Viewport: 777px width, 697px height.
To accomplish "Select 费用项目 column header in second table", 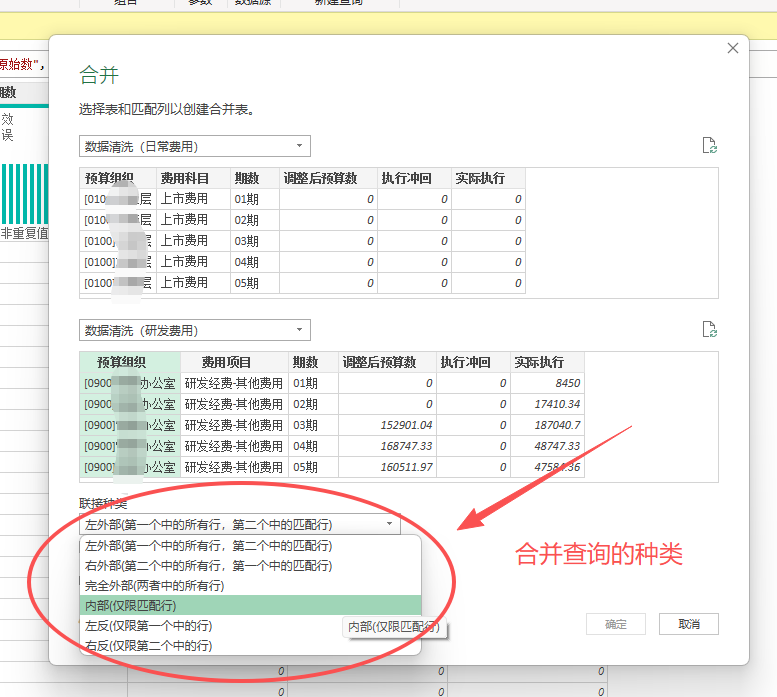I will coord(234,363).
